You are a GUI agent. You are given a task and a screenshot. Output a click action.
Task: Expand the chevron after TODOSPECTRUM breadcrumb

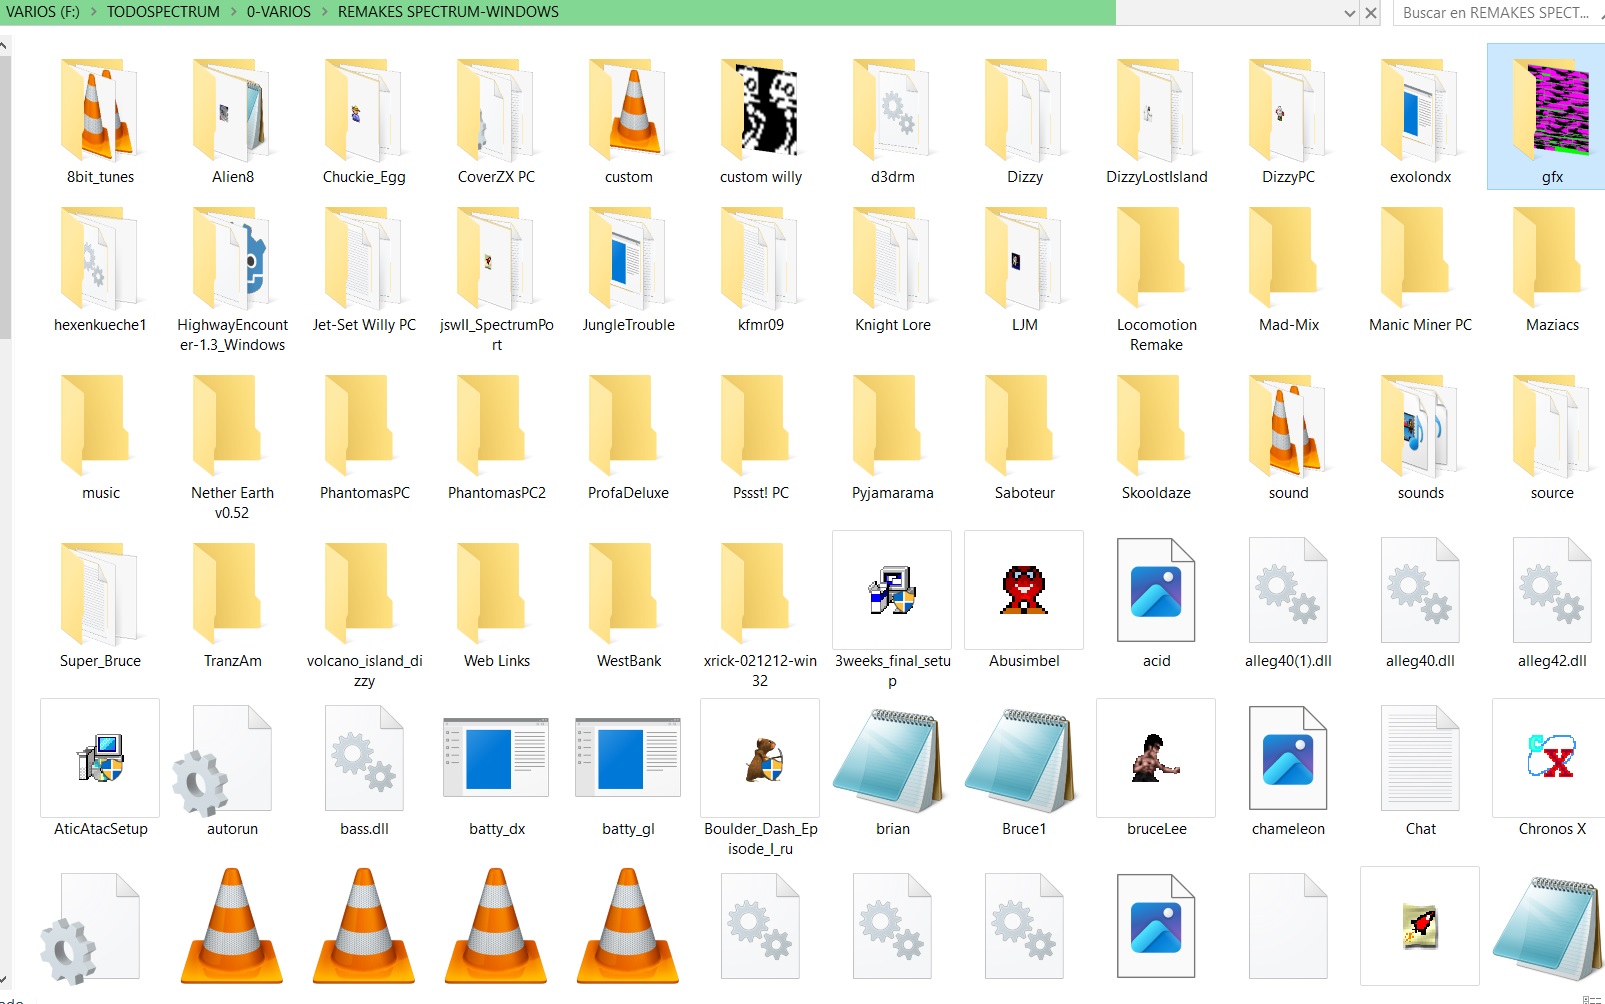click(x=233, y=12)
